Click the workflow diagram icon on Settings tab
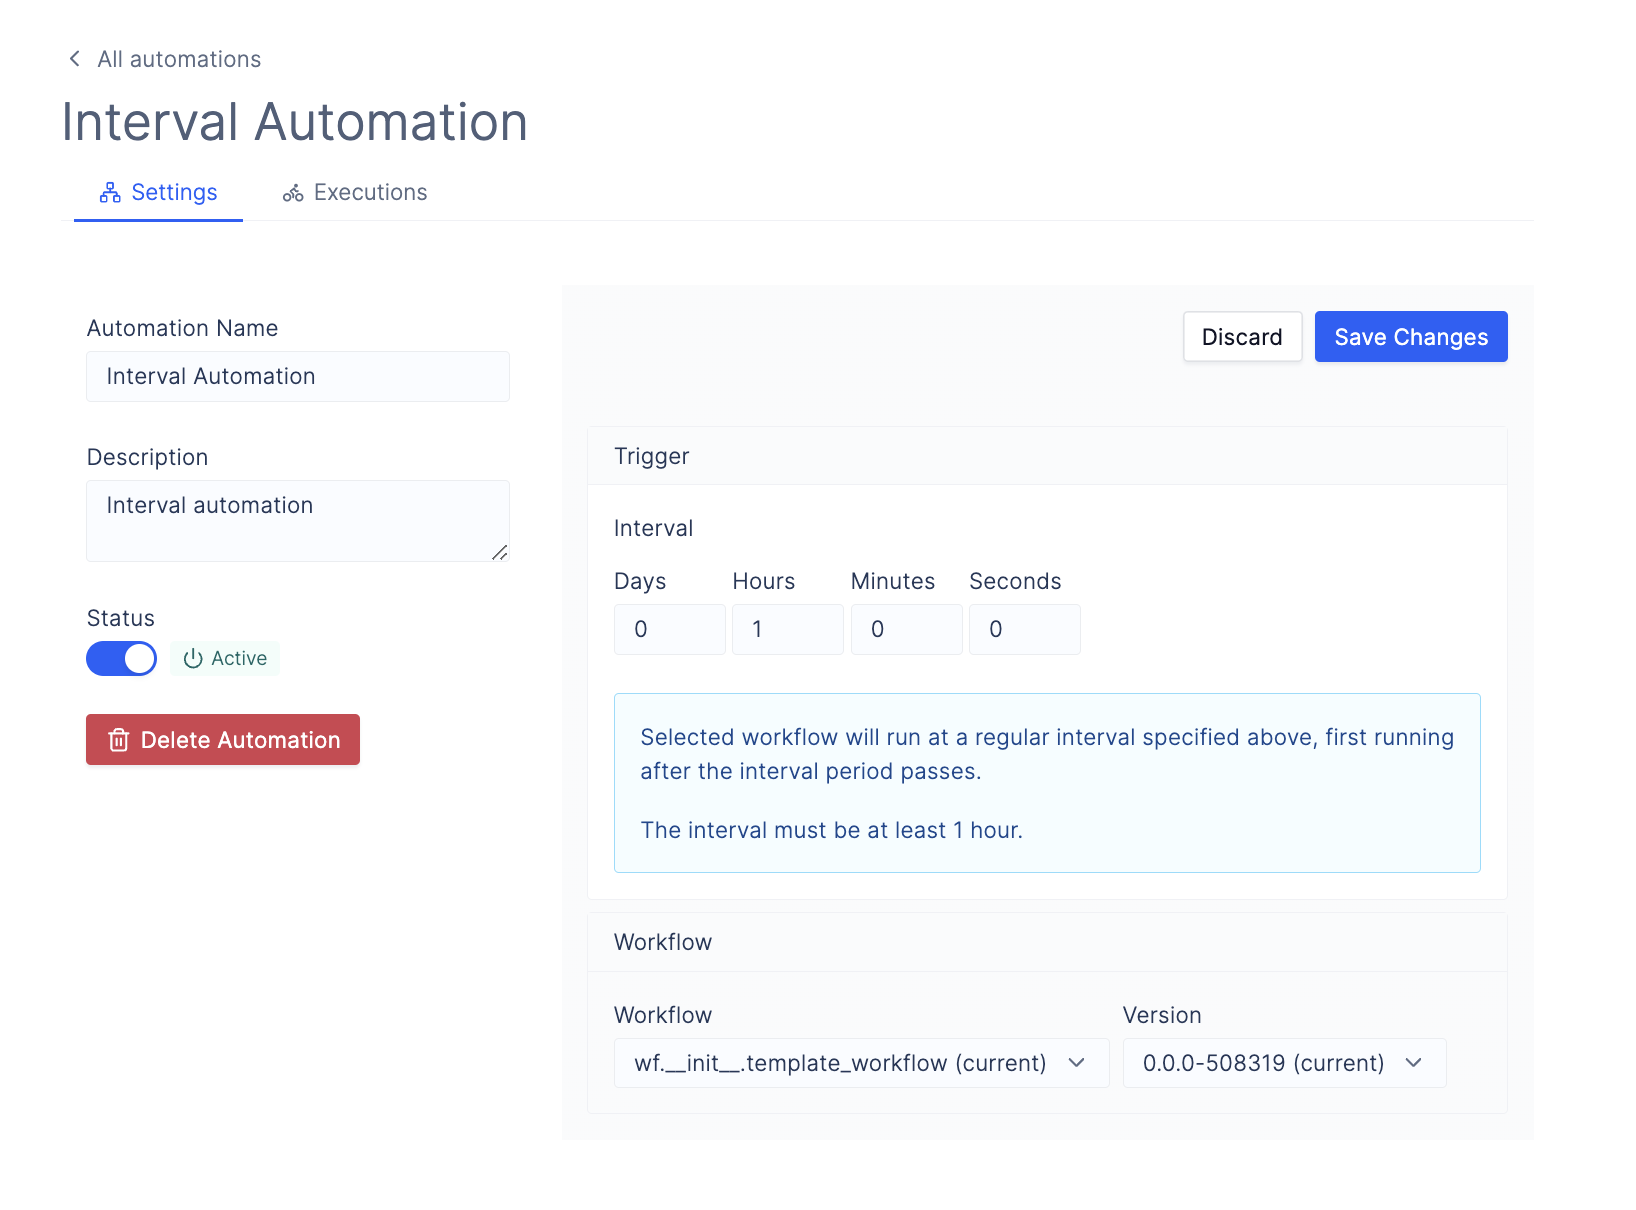 [110, 191]
